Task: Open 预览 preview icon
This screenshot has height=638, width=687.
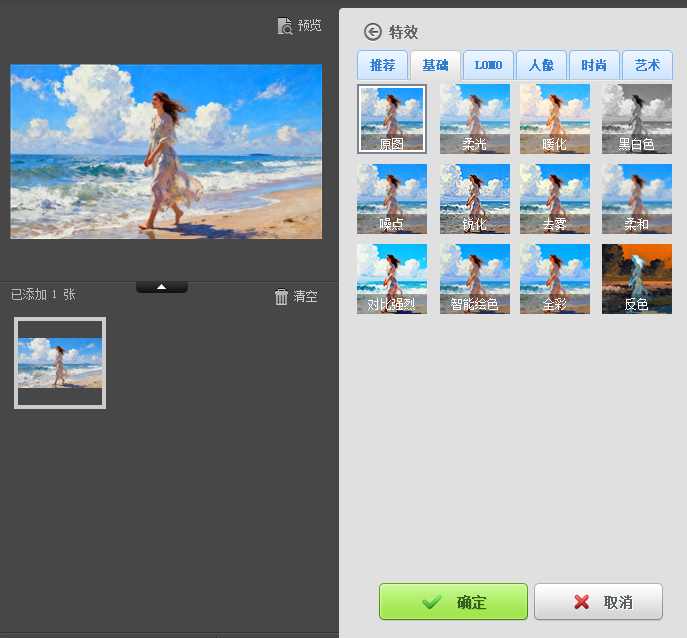Action: point(286,26)
